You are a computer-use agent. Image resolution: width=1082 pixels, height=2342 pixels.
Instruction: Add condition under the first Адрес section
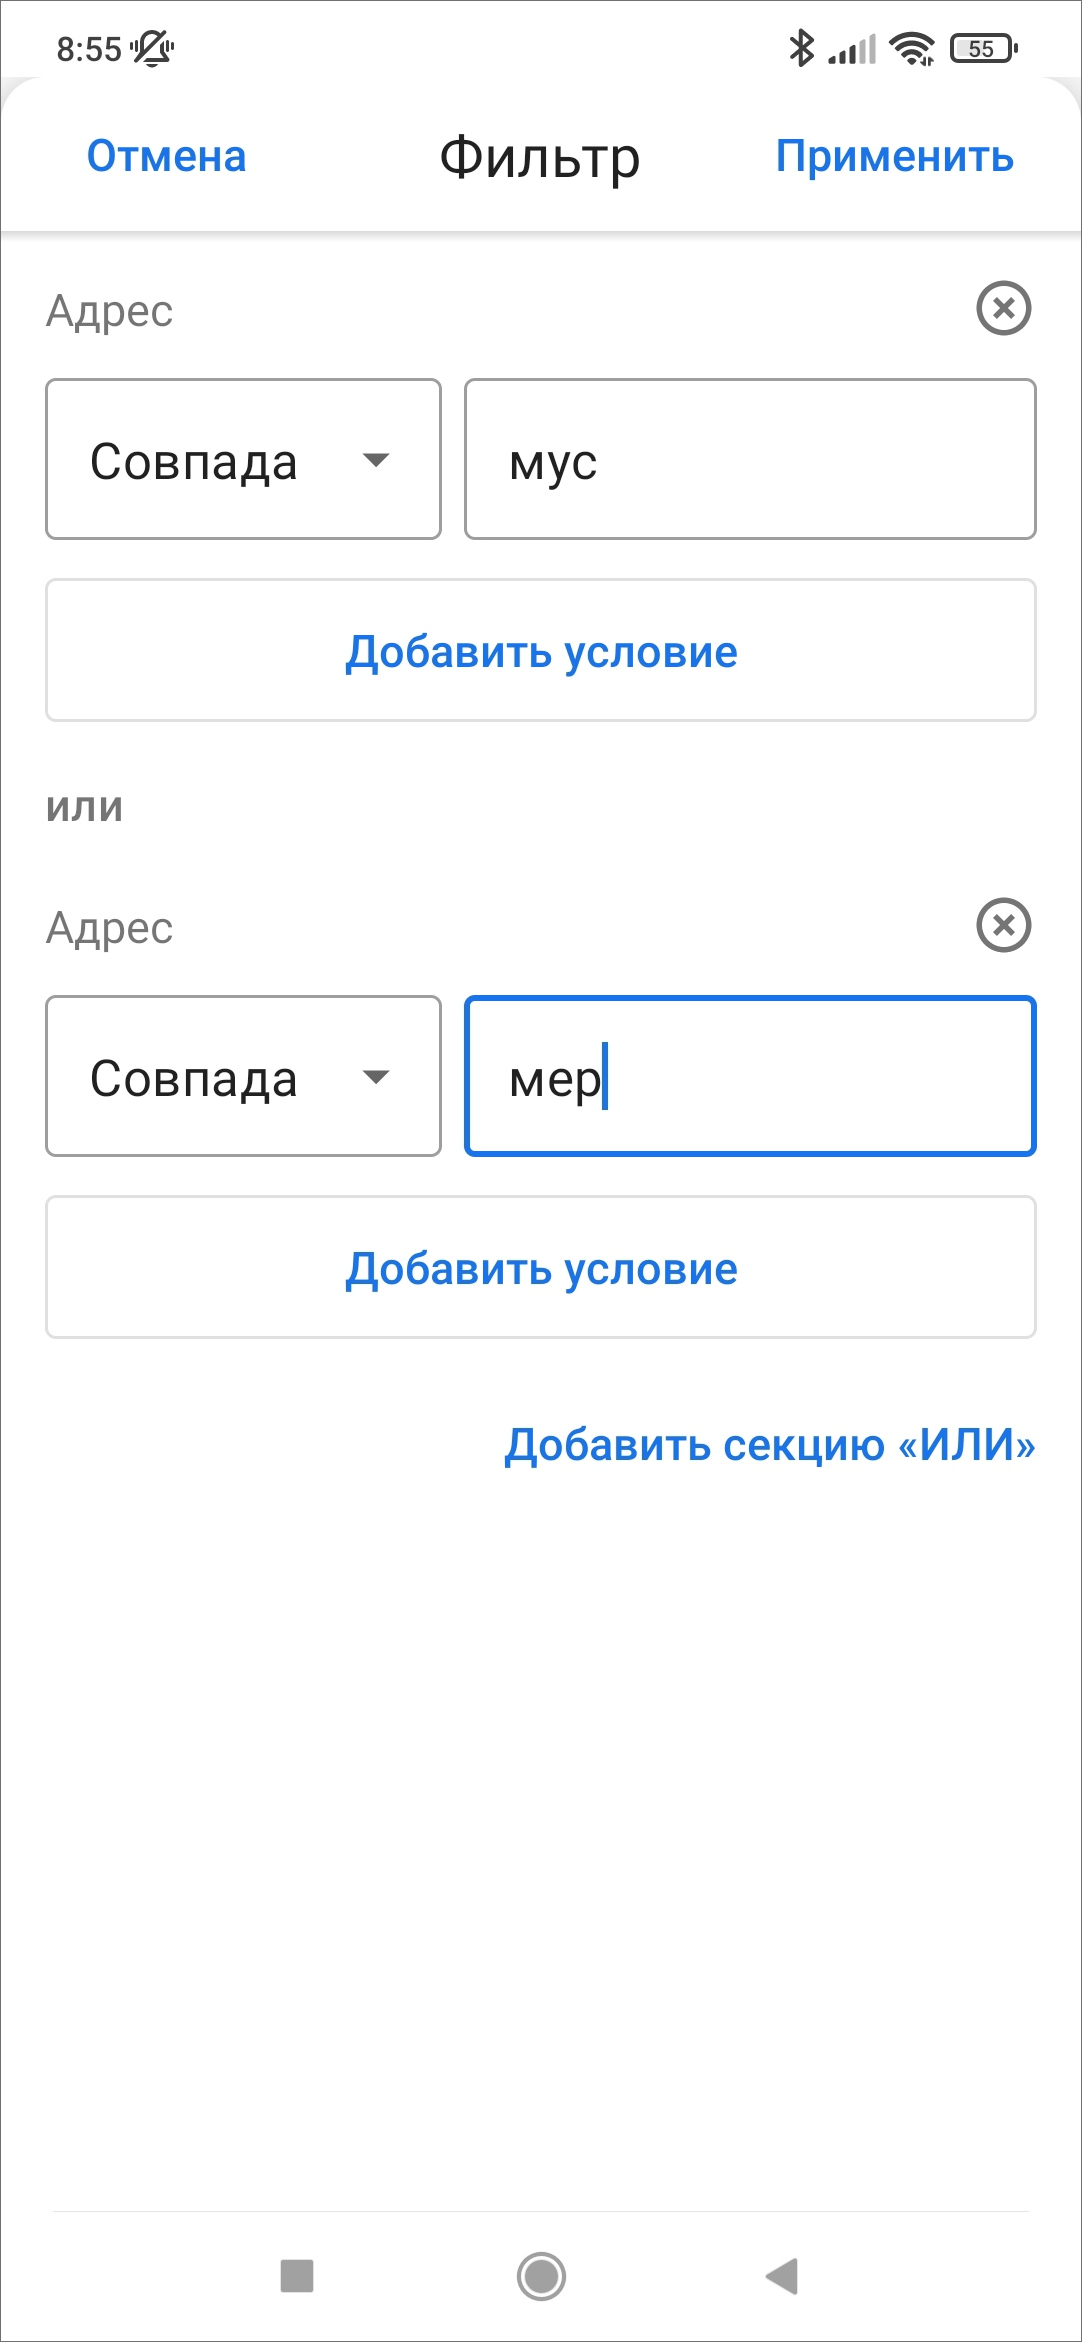[540, 651]
